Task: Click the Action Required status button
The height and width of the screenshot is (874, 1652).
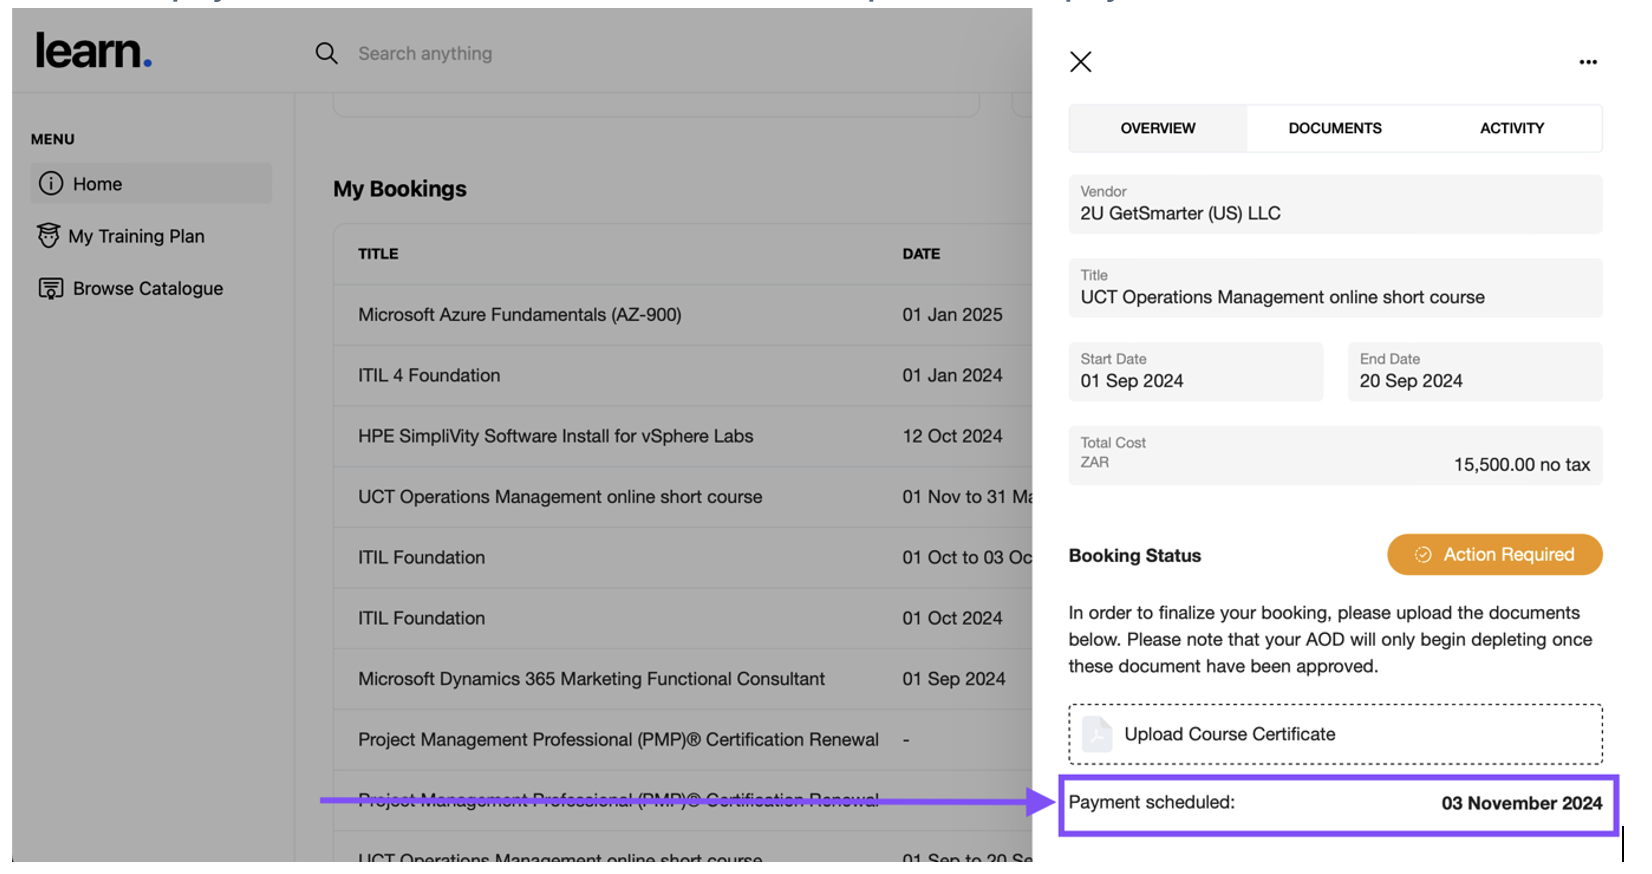Action: click(1494, 555)
